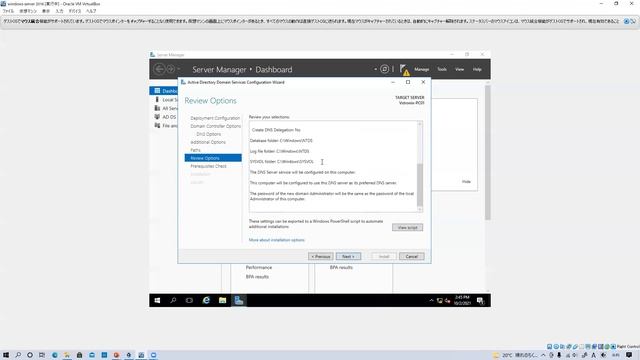Open the Help menu in Server Manager
The width and height of the screenshot is (640, 360).
point(477,69)
